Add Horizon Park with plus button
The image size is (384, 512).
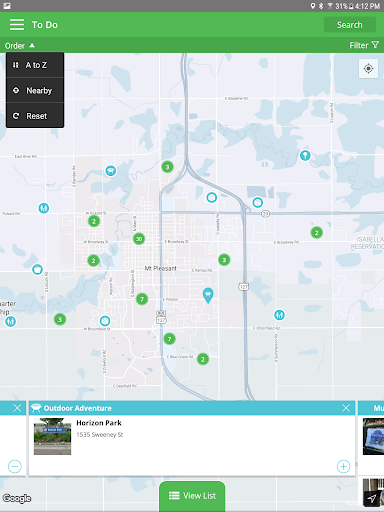click(343, 466)
